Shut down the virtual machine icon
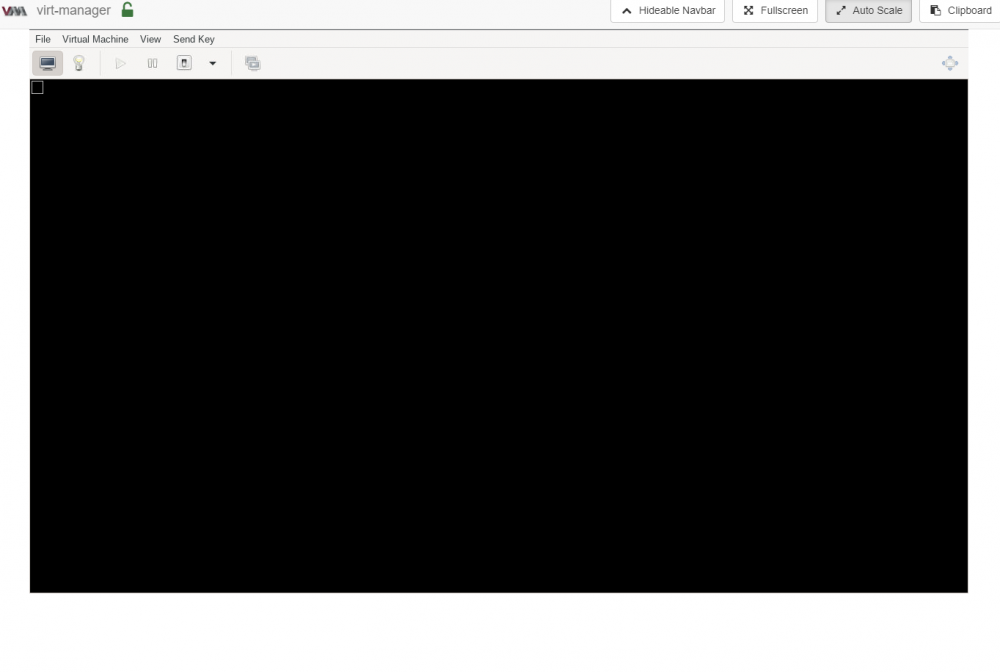The width and height of the screenshot is (1000, 672). (184, 63)
